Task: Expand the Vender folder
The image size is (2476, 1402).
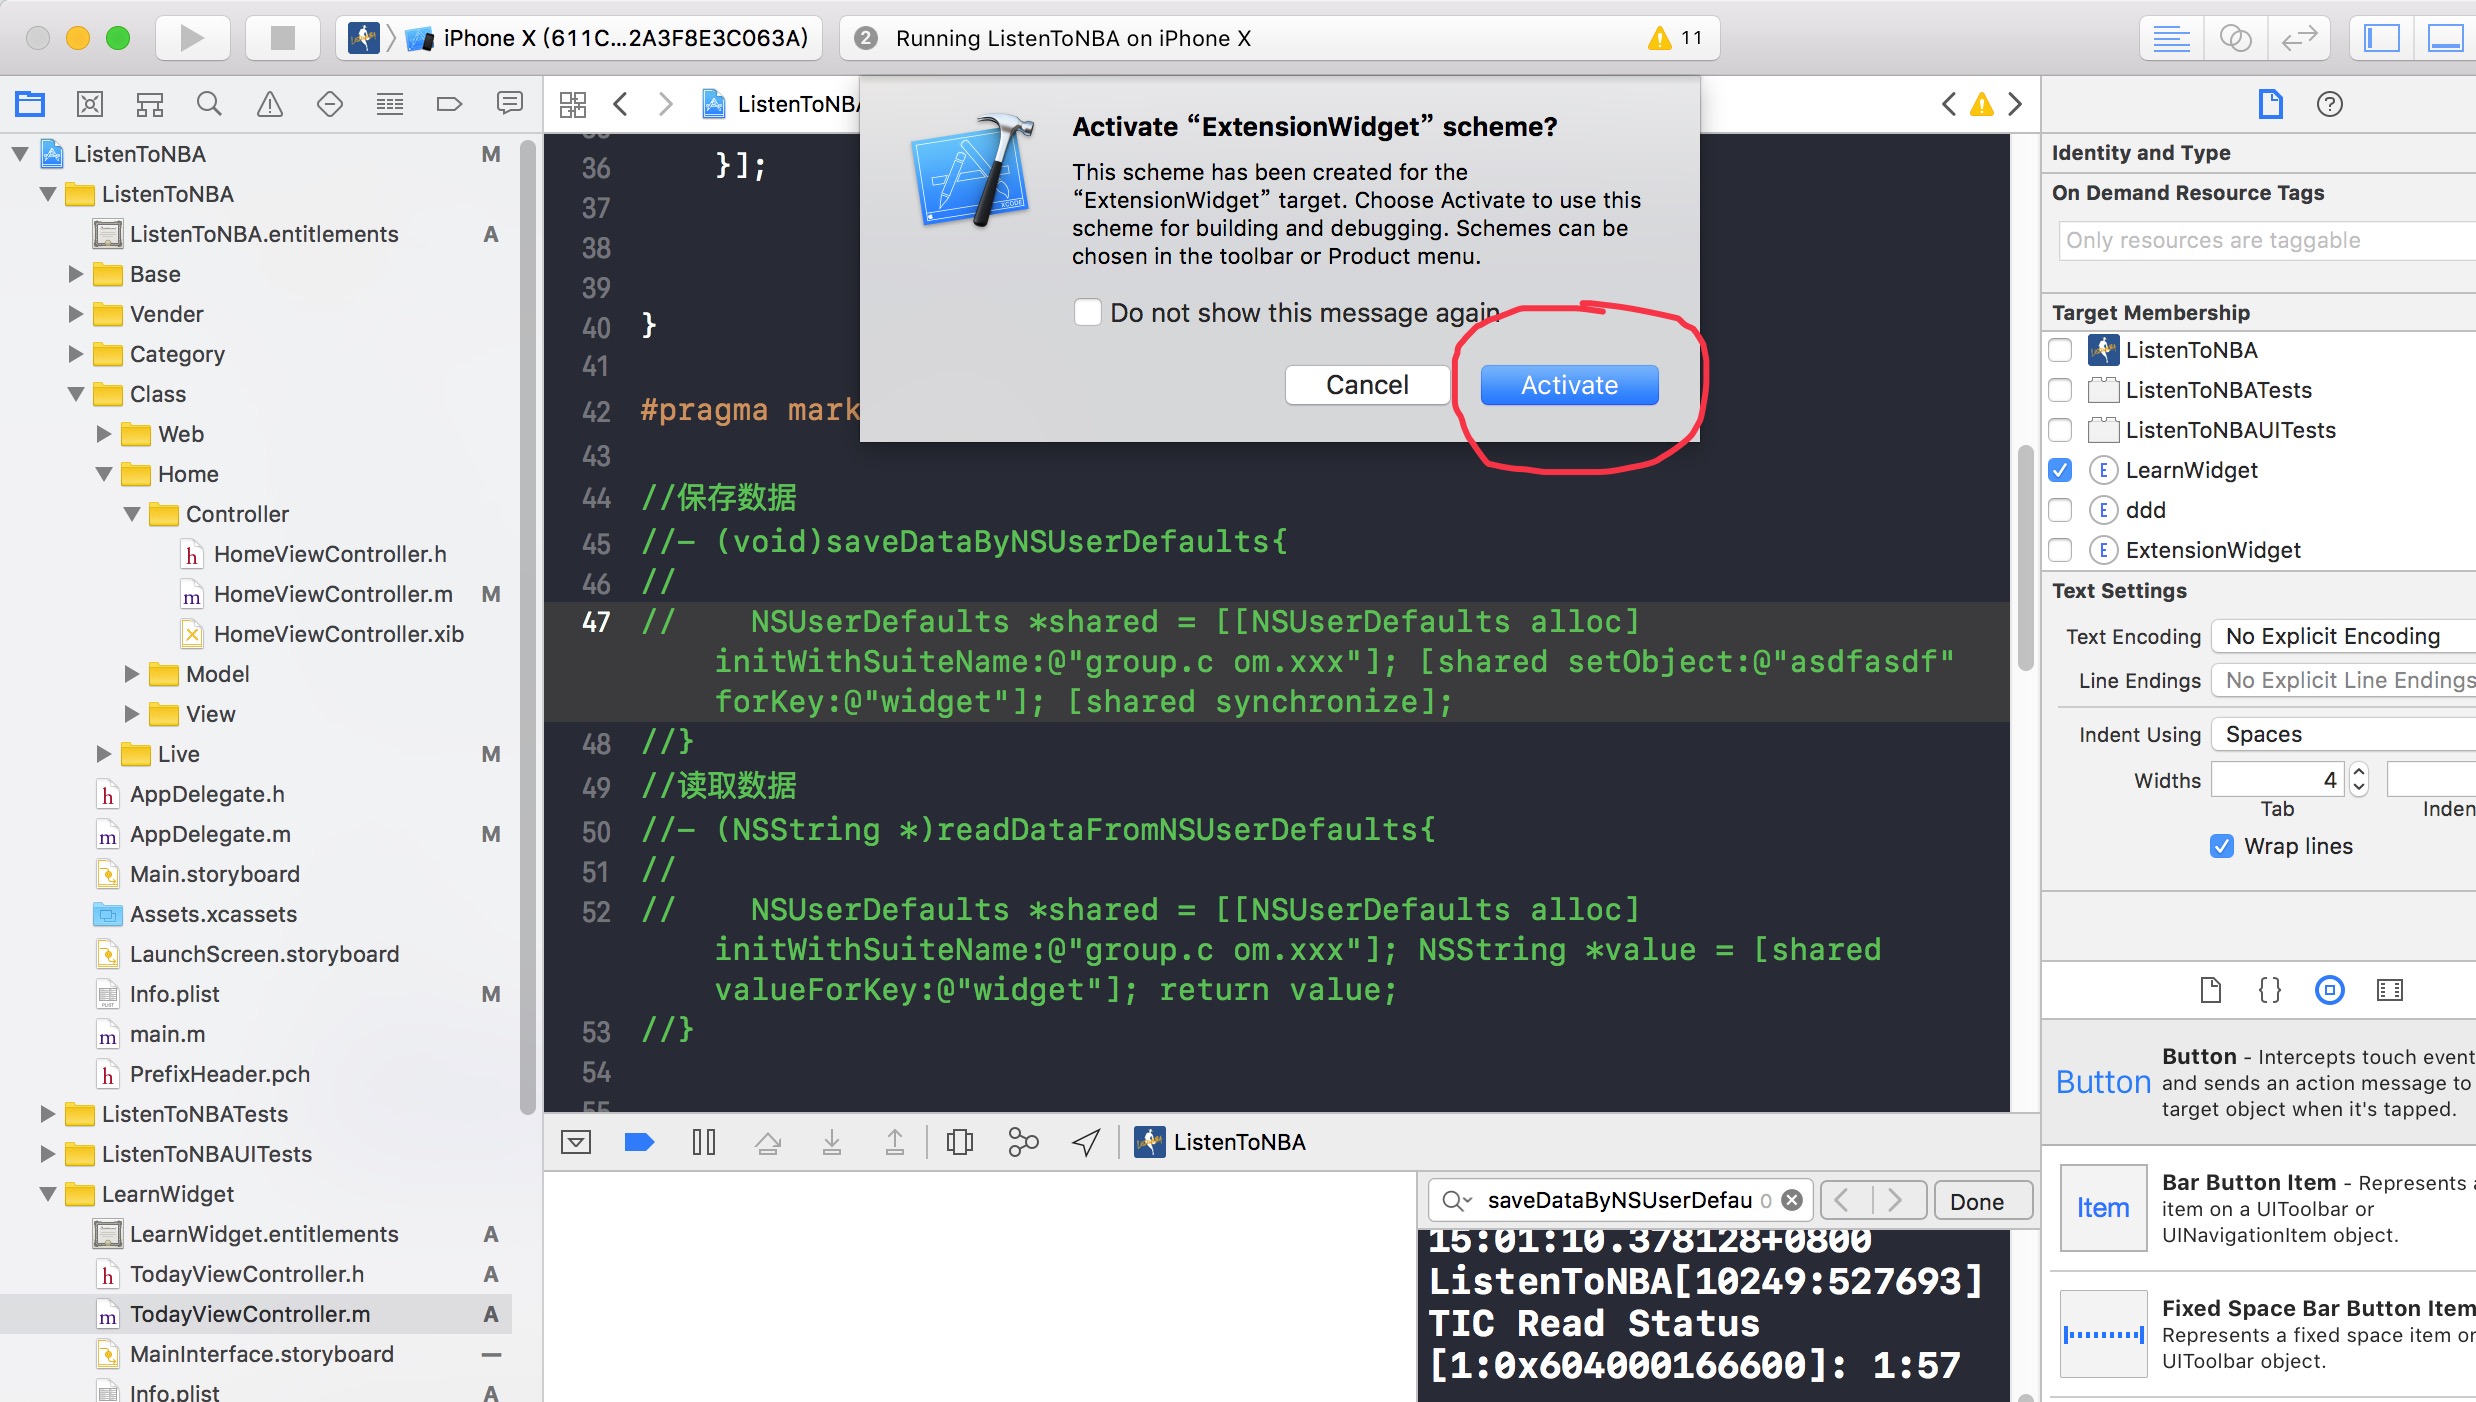Action: 76,314
